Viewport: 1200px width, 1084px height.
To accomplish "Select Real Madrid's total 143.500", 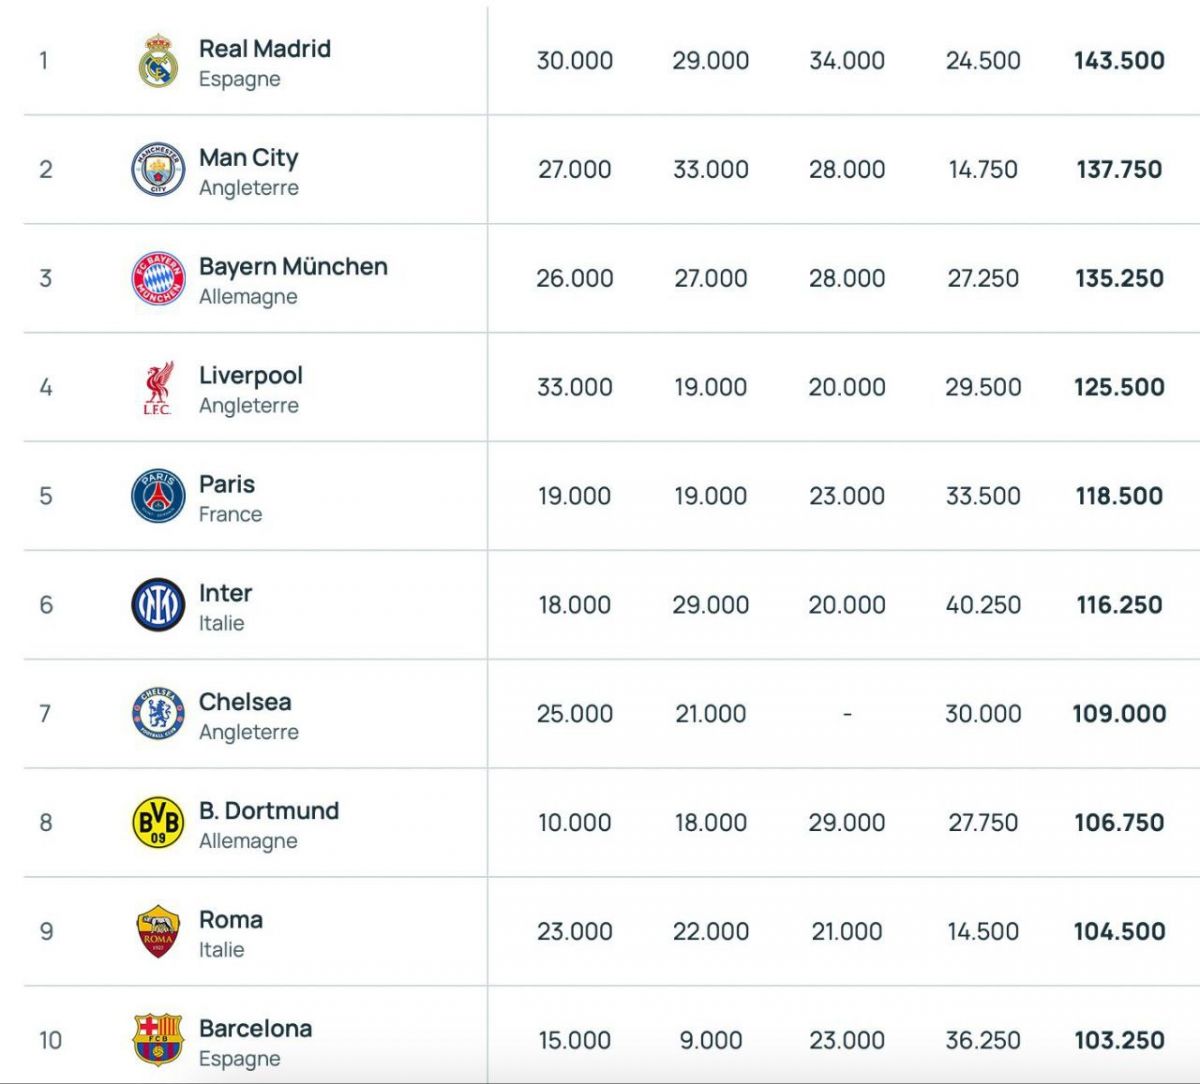I will [1119, 60].
